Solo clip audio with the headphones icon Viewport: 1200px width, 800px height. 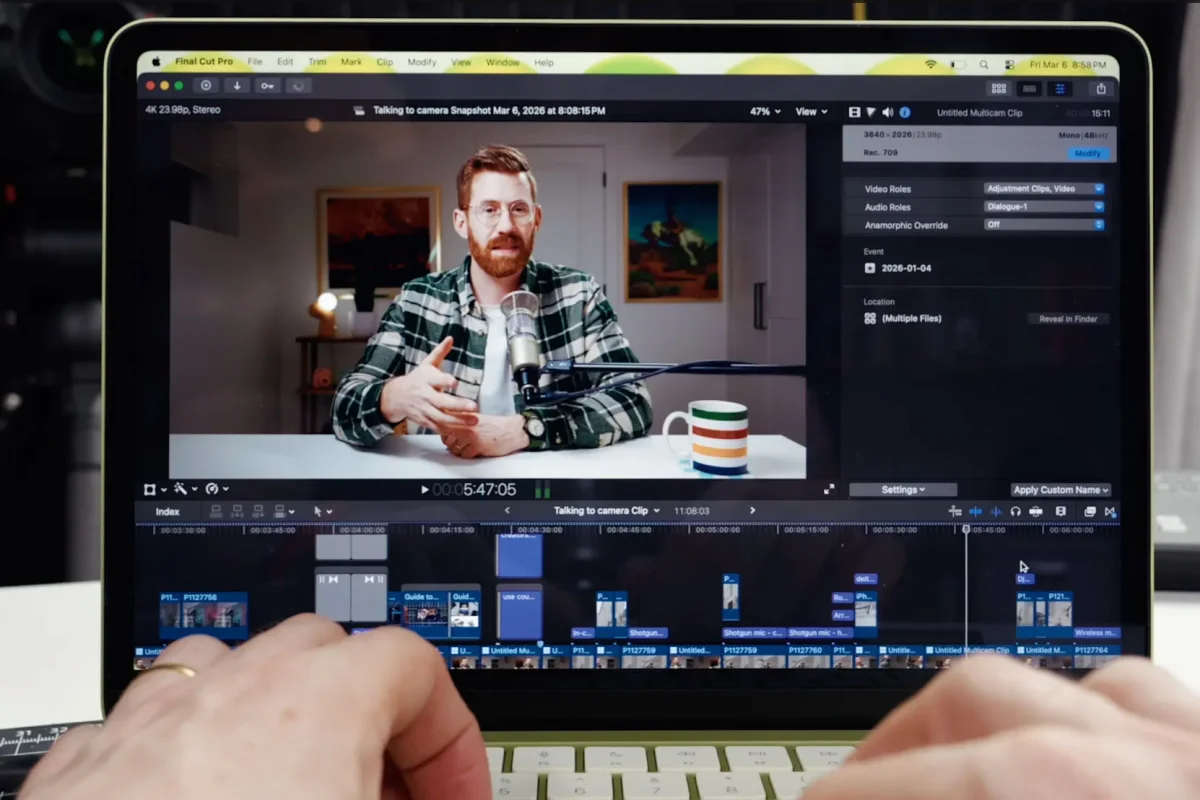pyautogui.click(x=1016, y=512)
